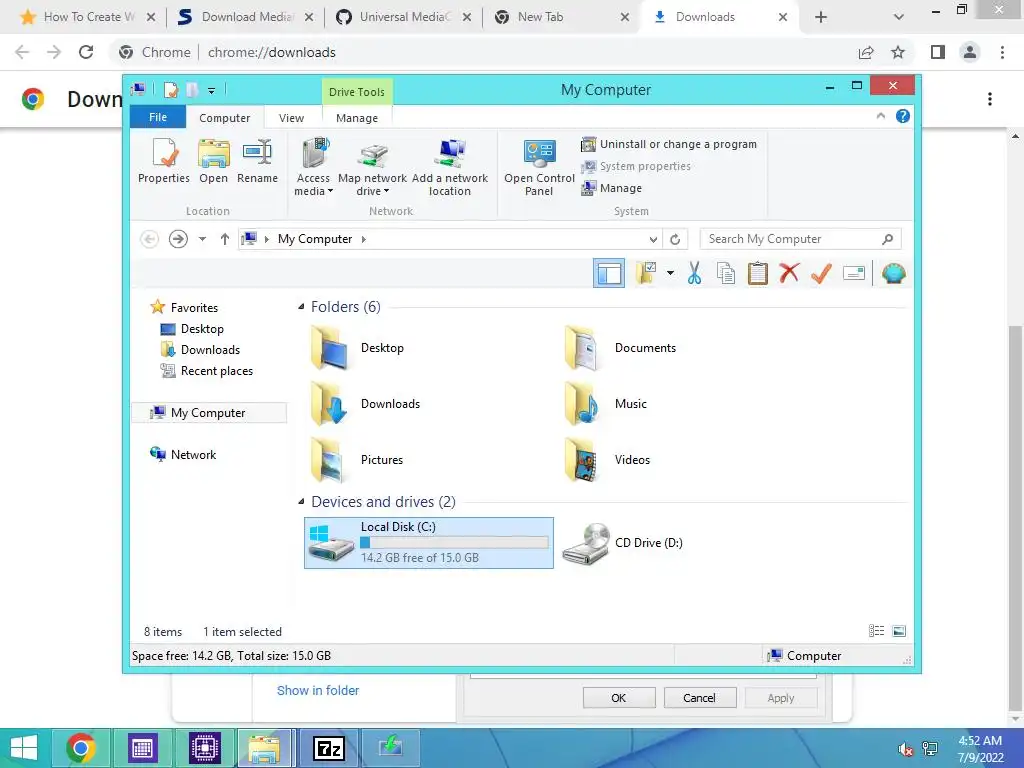Switch to details view icon
Viewport: 1024px width, 768px height.
point(876,631)
